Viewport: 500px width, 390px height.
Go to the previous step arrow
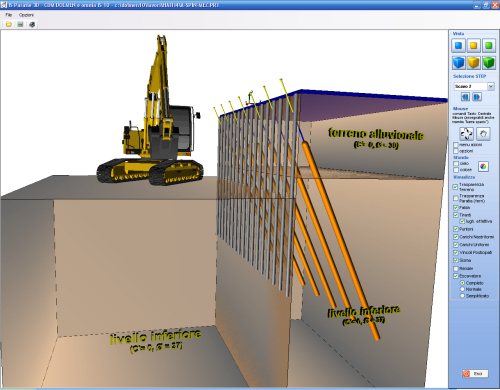coord(465,97)
